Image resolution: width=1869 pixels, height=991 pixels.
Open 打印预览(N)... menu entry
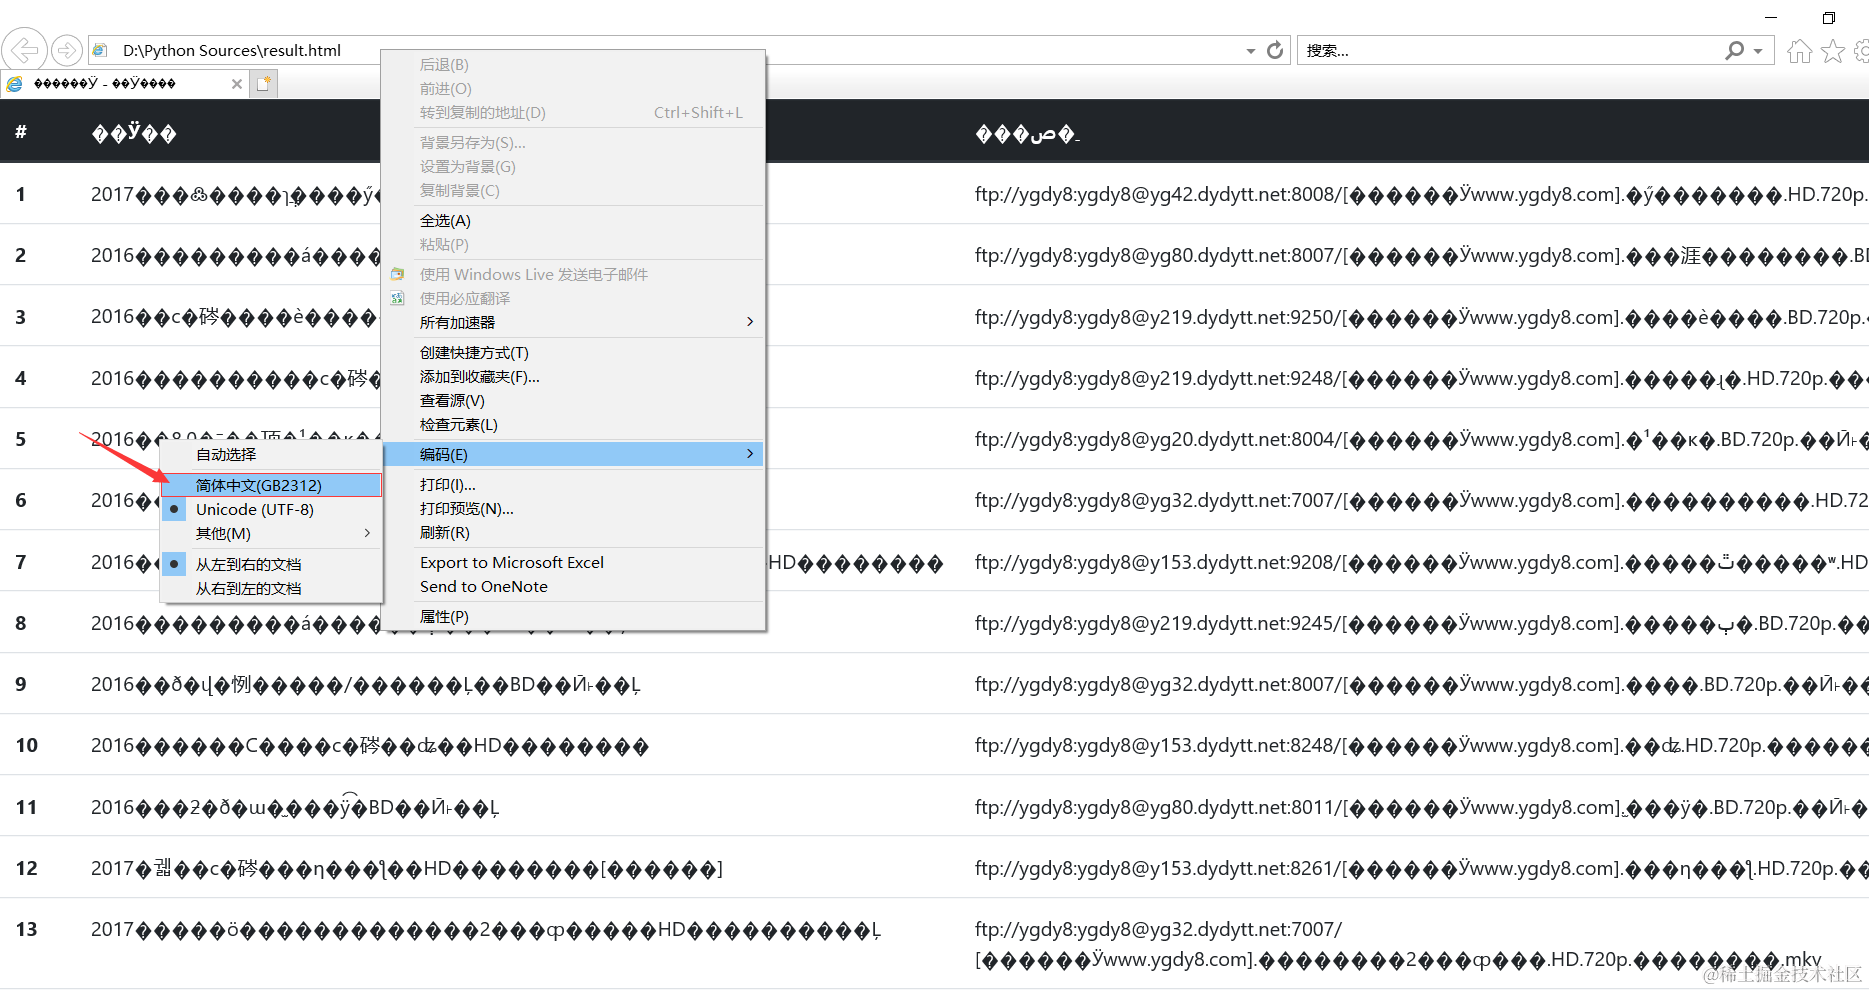coord(573,508)
